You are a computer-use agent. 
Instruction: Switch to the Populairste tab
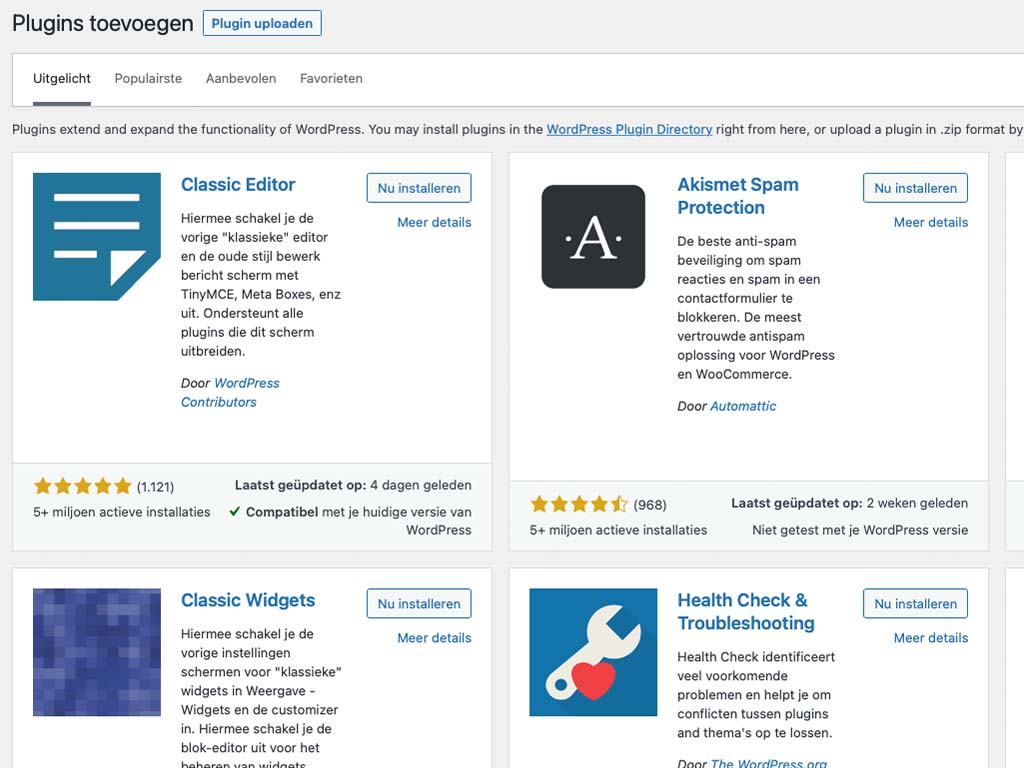click(x=148, y=77)
